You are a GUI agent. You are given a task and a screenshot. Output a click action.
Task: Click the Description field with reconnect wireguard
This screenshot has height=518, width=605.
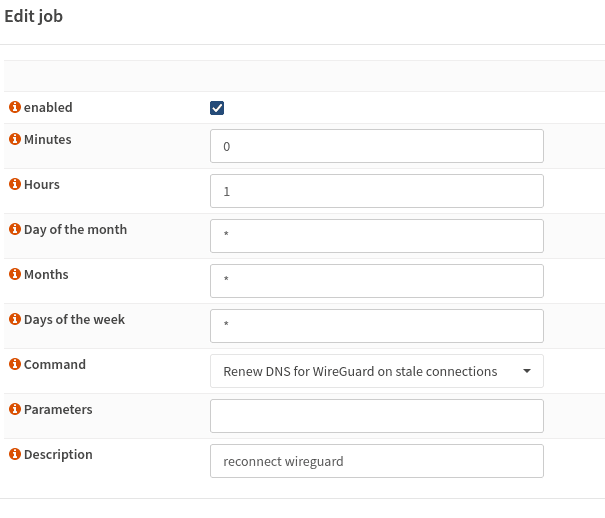pyautogui.click(x=377, y=461)
